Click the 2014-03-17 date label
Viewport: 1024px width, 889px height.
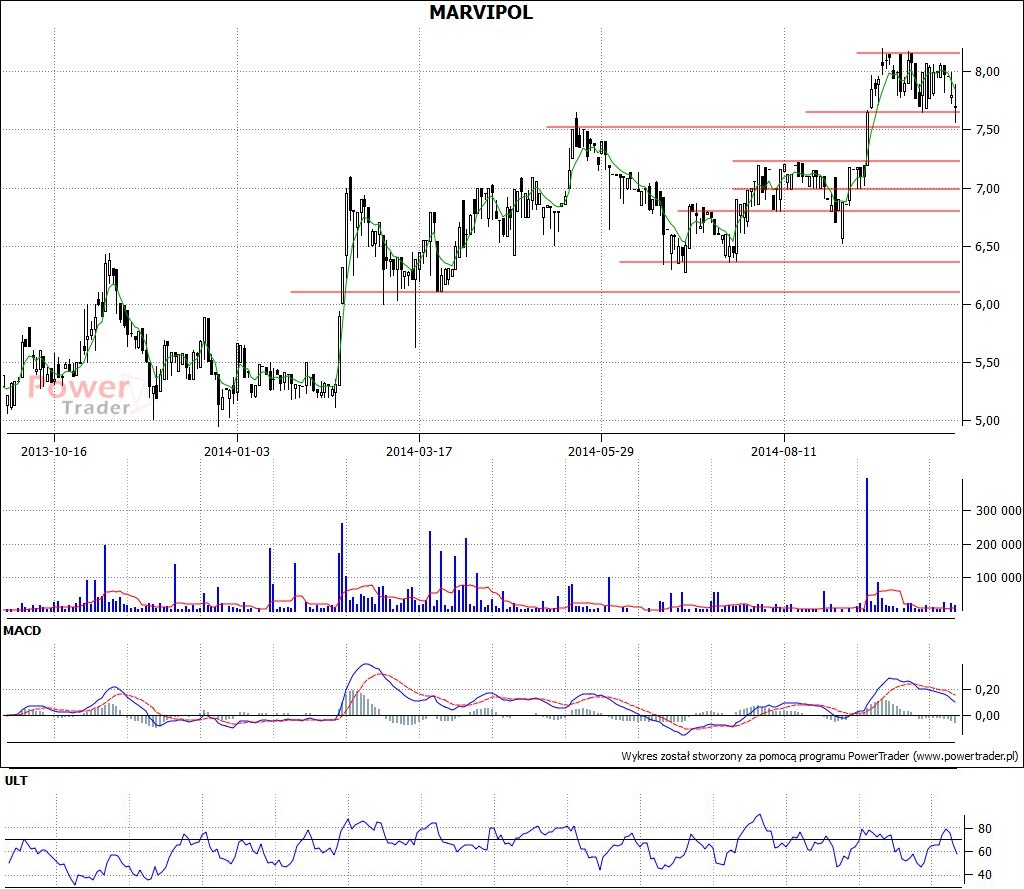click(x=419, y=451)
